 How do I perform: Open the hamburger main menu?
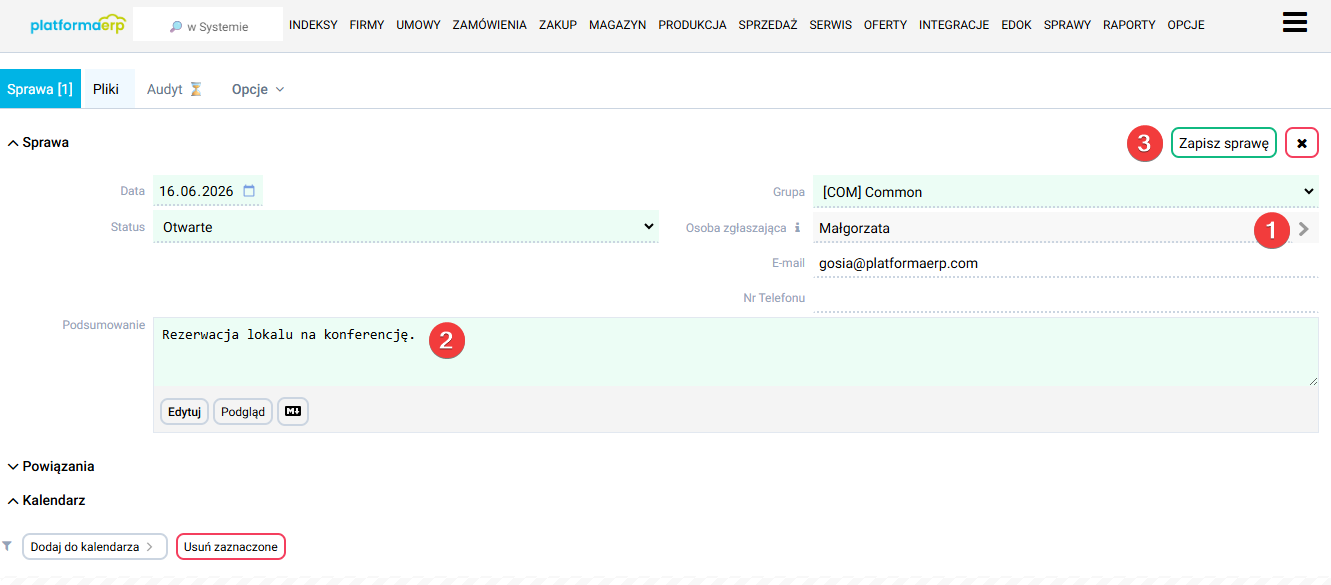(x=1294, y=23)
